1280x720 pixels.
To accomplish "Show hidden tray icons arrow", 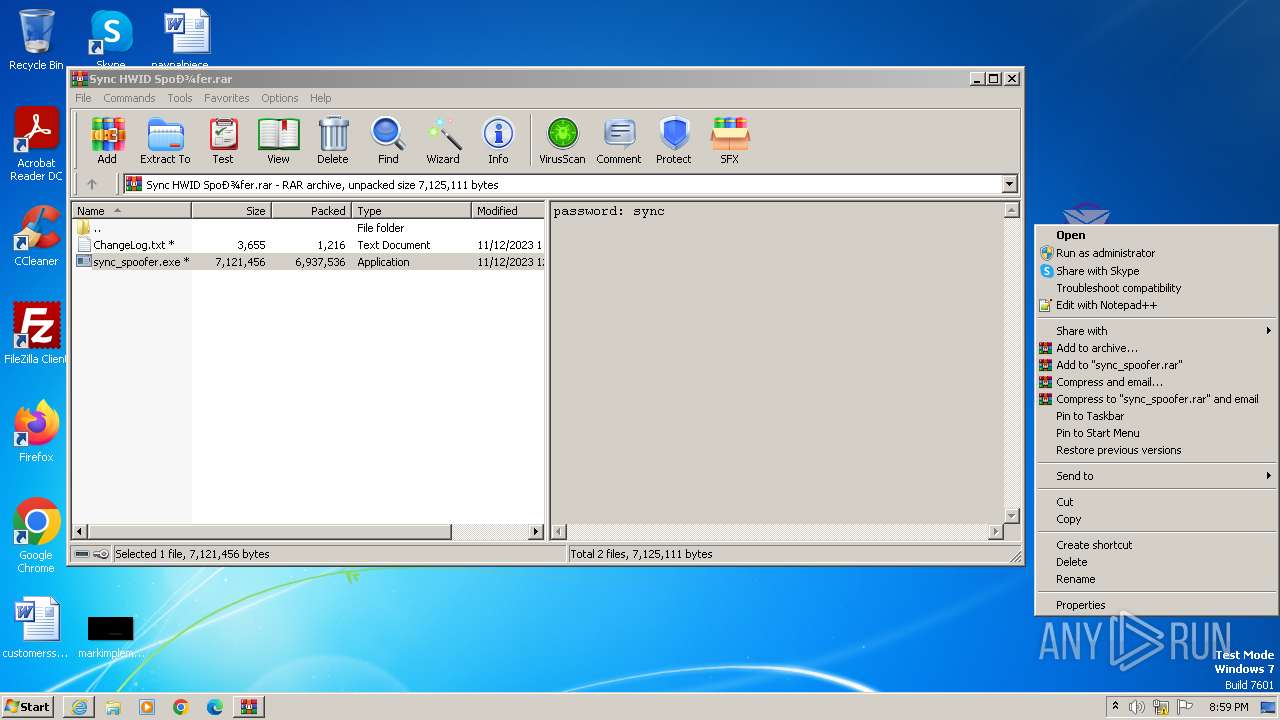I will 1115,707.
